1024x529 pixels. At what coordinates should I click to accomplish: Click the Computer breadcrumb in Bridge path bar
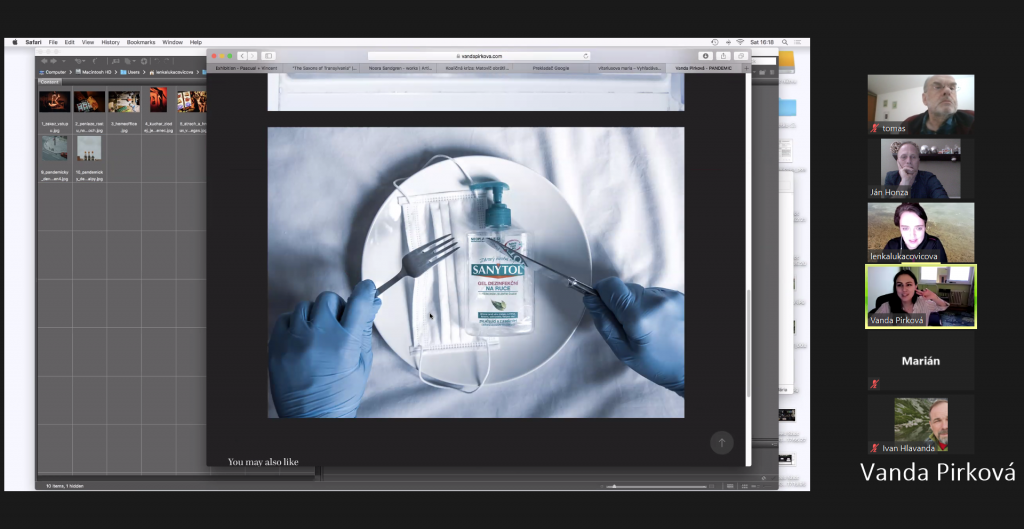pos(54,72)
